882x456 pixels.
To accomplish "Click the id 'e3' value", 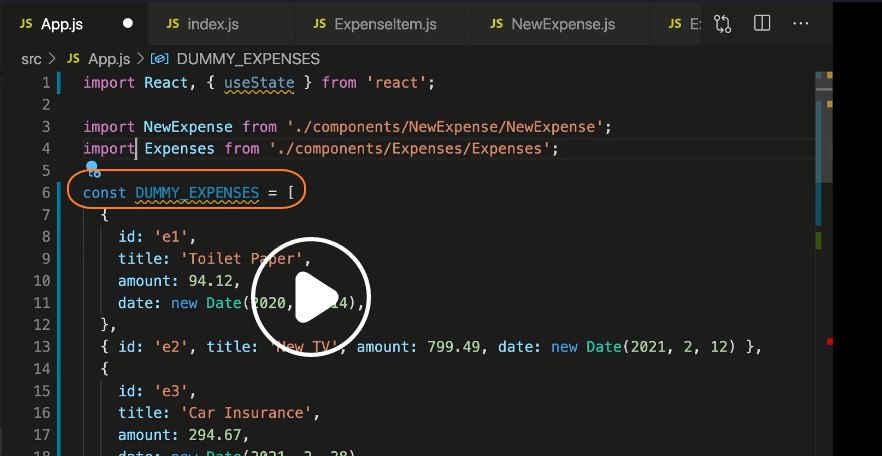I will coord(172,391).
